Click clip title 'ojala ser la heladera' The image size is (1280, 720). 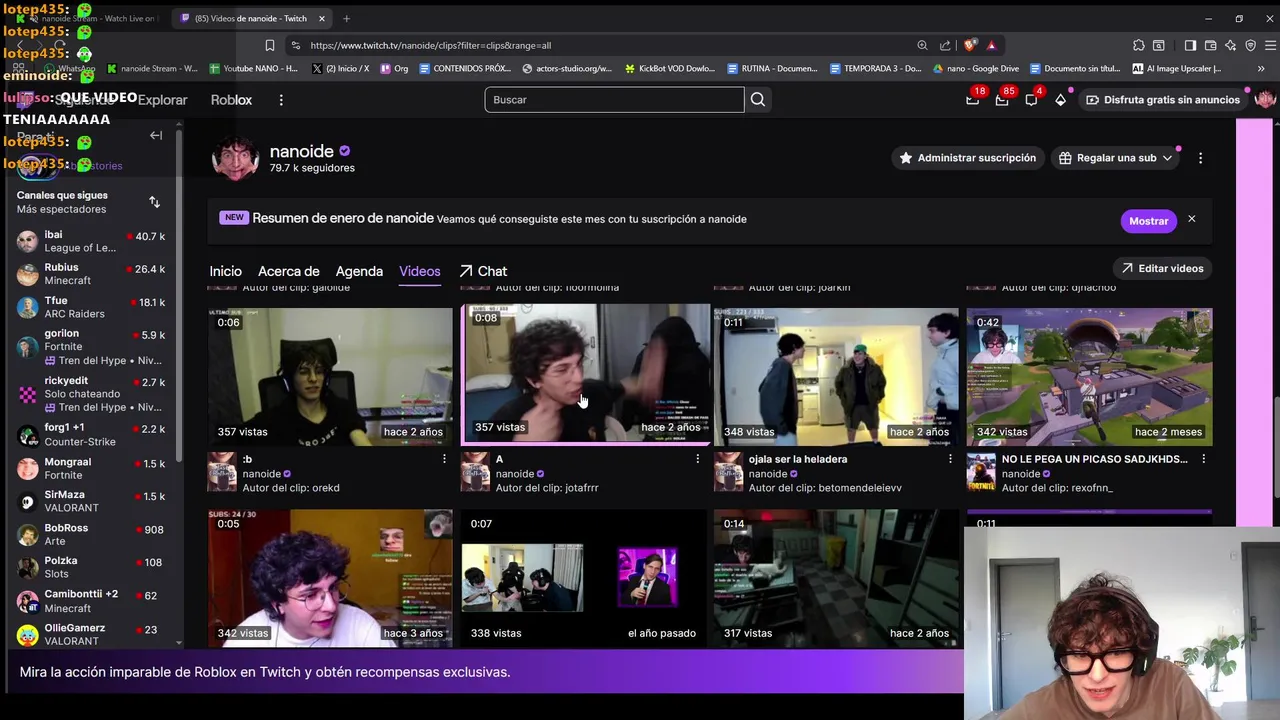798,459
